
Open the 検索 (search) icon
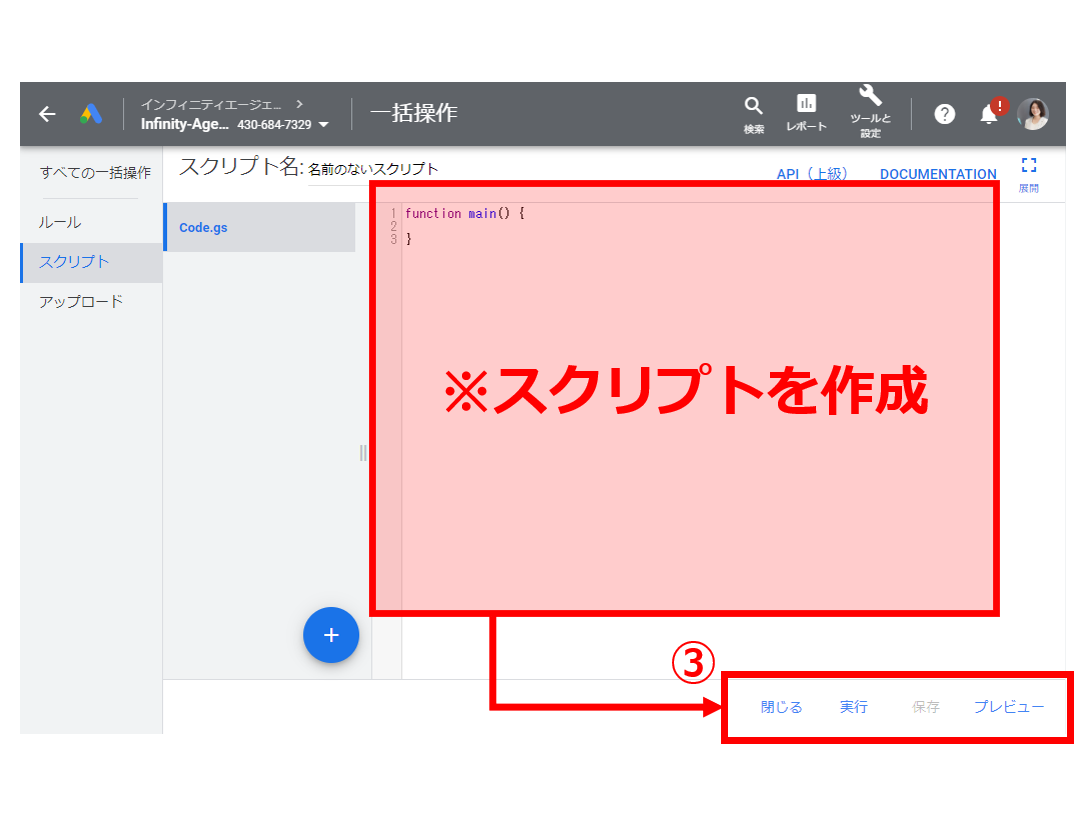click(753, 112)
